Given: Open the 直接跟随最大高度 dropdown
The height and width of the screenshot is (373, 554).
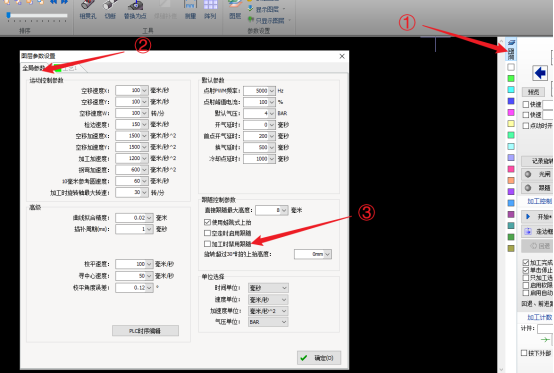Looking at the screenshot, I should pyautogui.click(x=284, y=210).
